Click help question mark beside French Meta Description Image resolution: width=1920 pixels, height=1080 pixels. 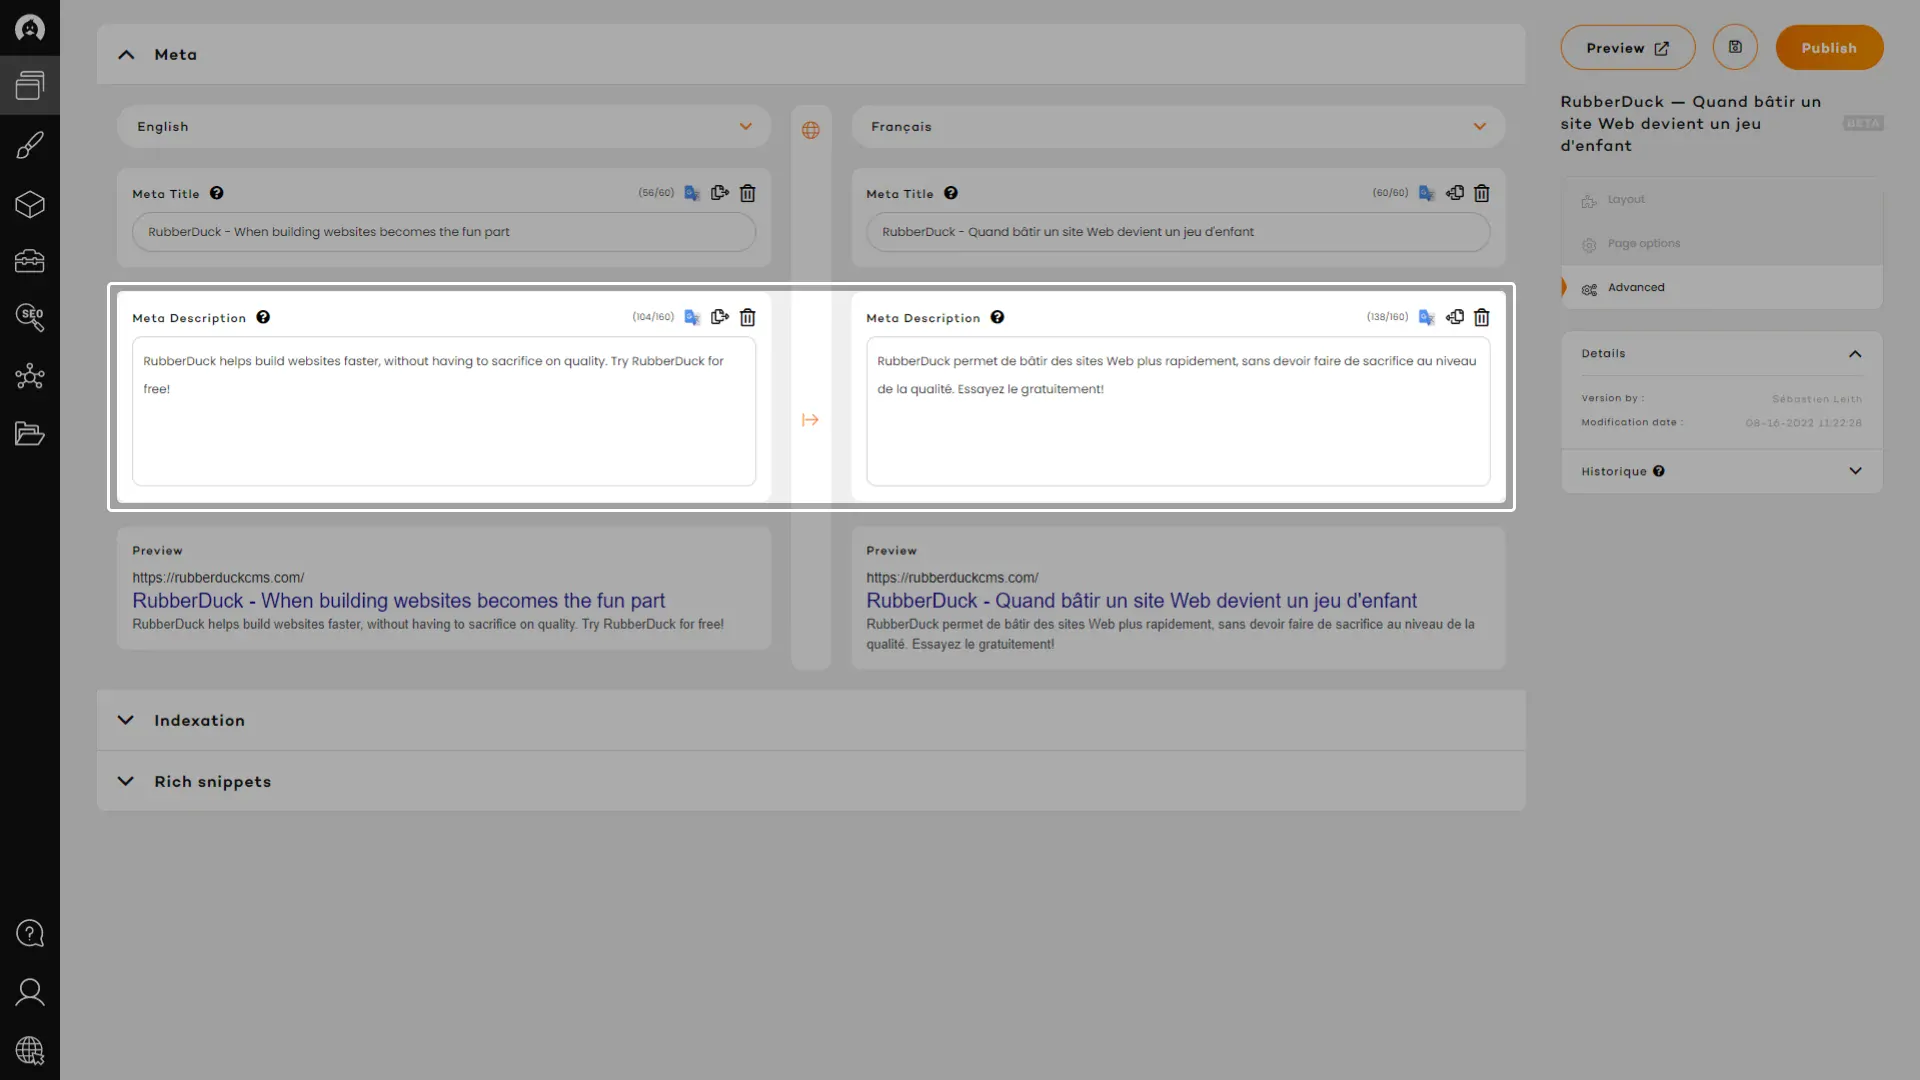(997, 318)
